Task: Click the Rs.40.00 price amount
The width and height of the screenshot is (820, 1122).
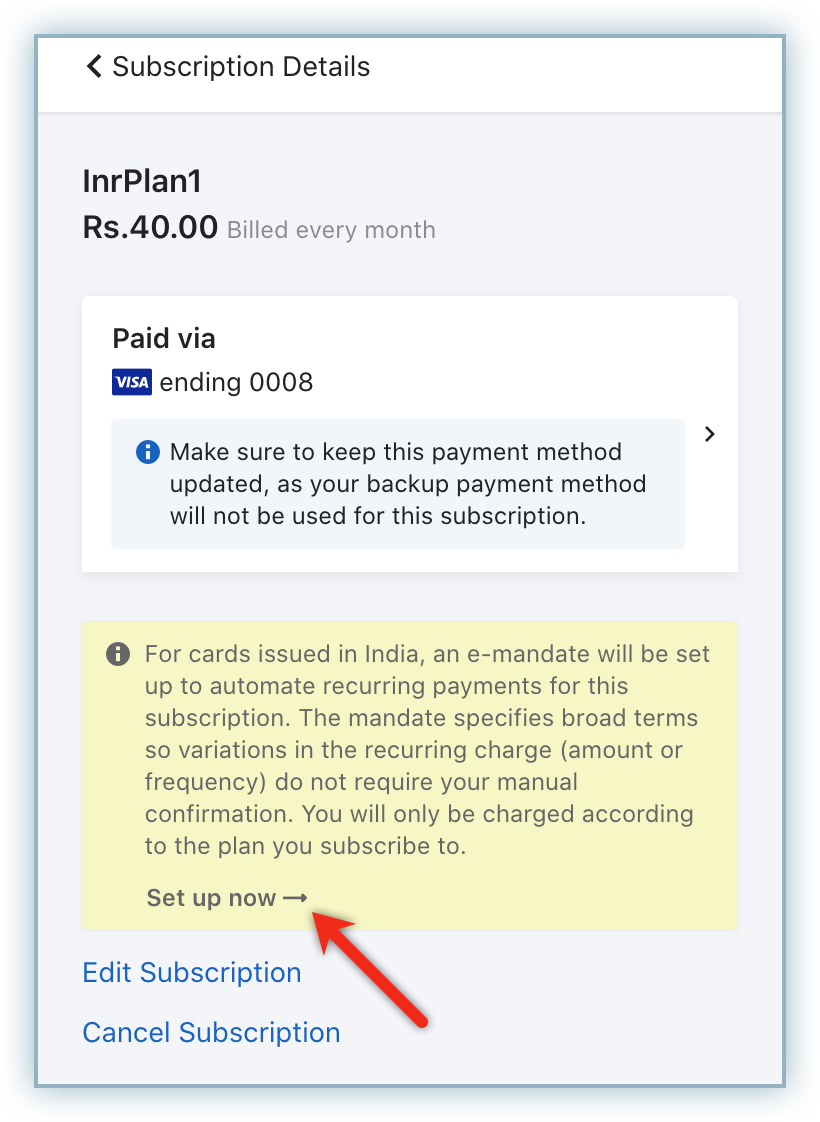Action: coord(150,228)
